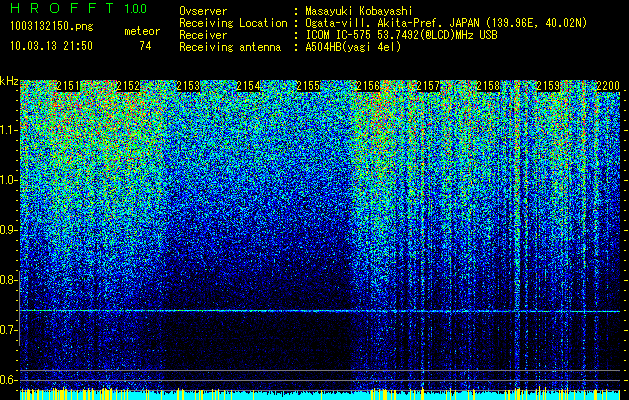Click time marker 2159

[548, 86]
